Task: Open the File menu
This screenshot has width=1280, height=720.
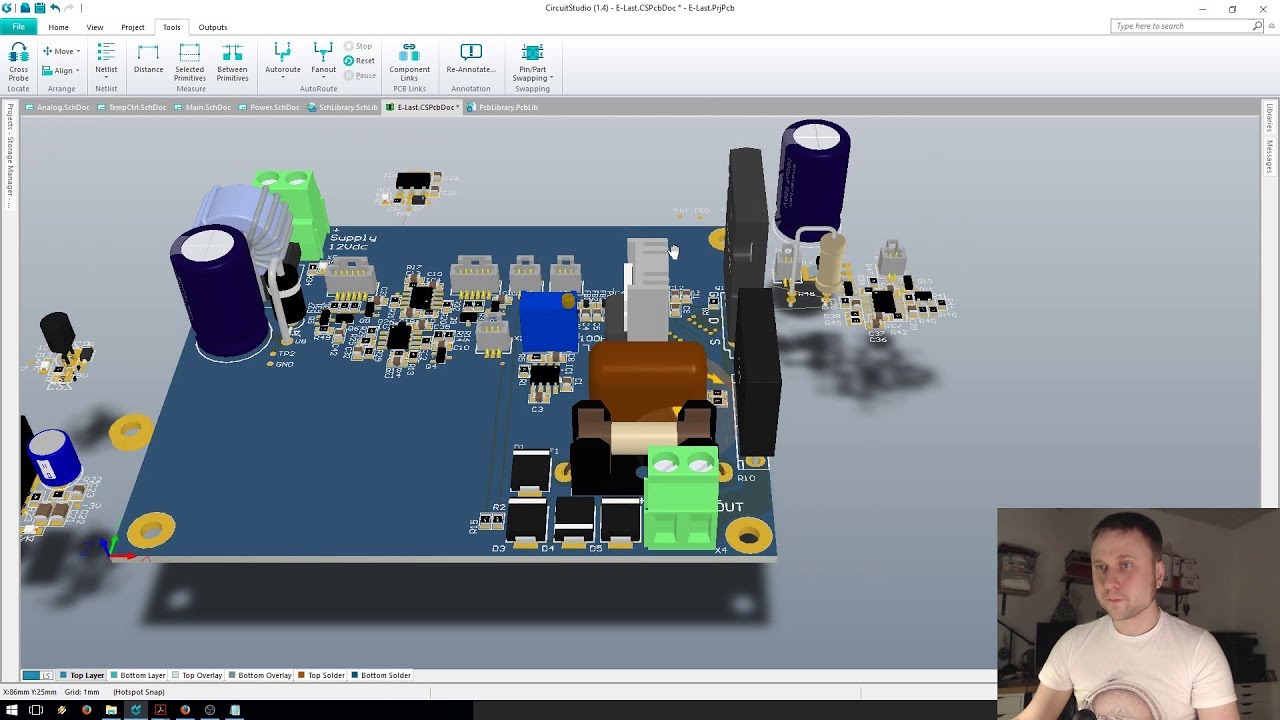Action: point(19,27)
